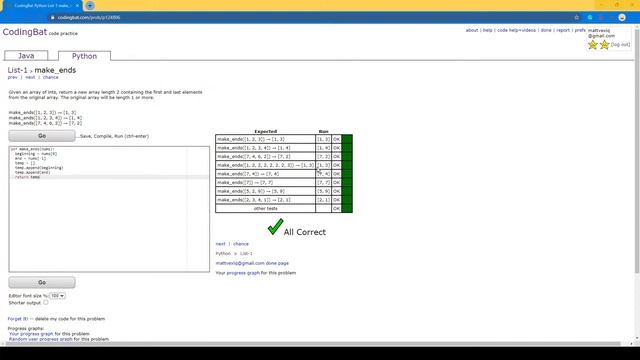The image size is (640, 360).
Task: Open the Editor font size dropdown
Action: coord(58,296)
